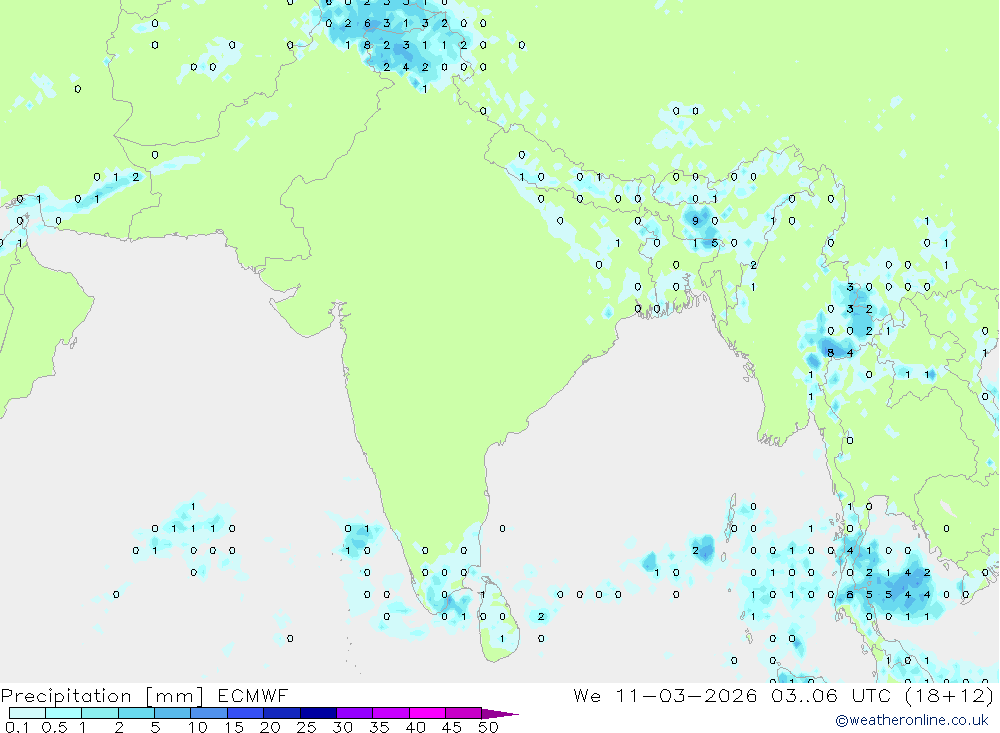Click the 5–10 mm blue legend swatch
1000x733 pixels.
pyautogui.click(x=173, y=713)
